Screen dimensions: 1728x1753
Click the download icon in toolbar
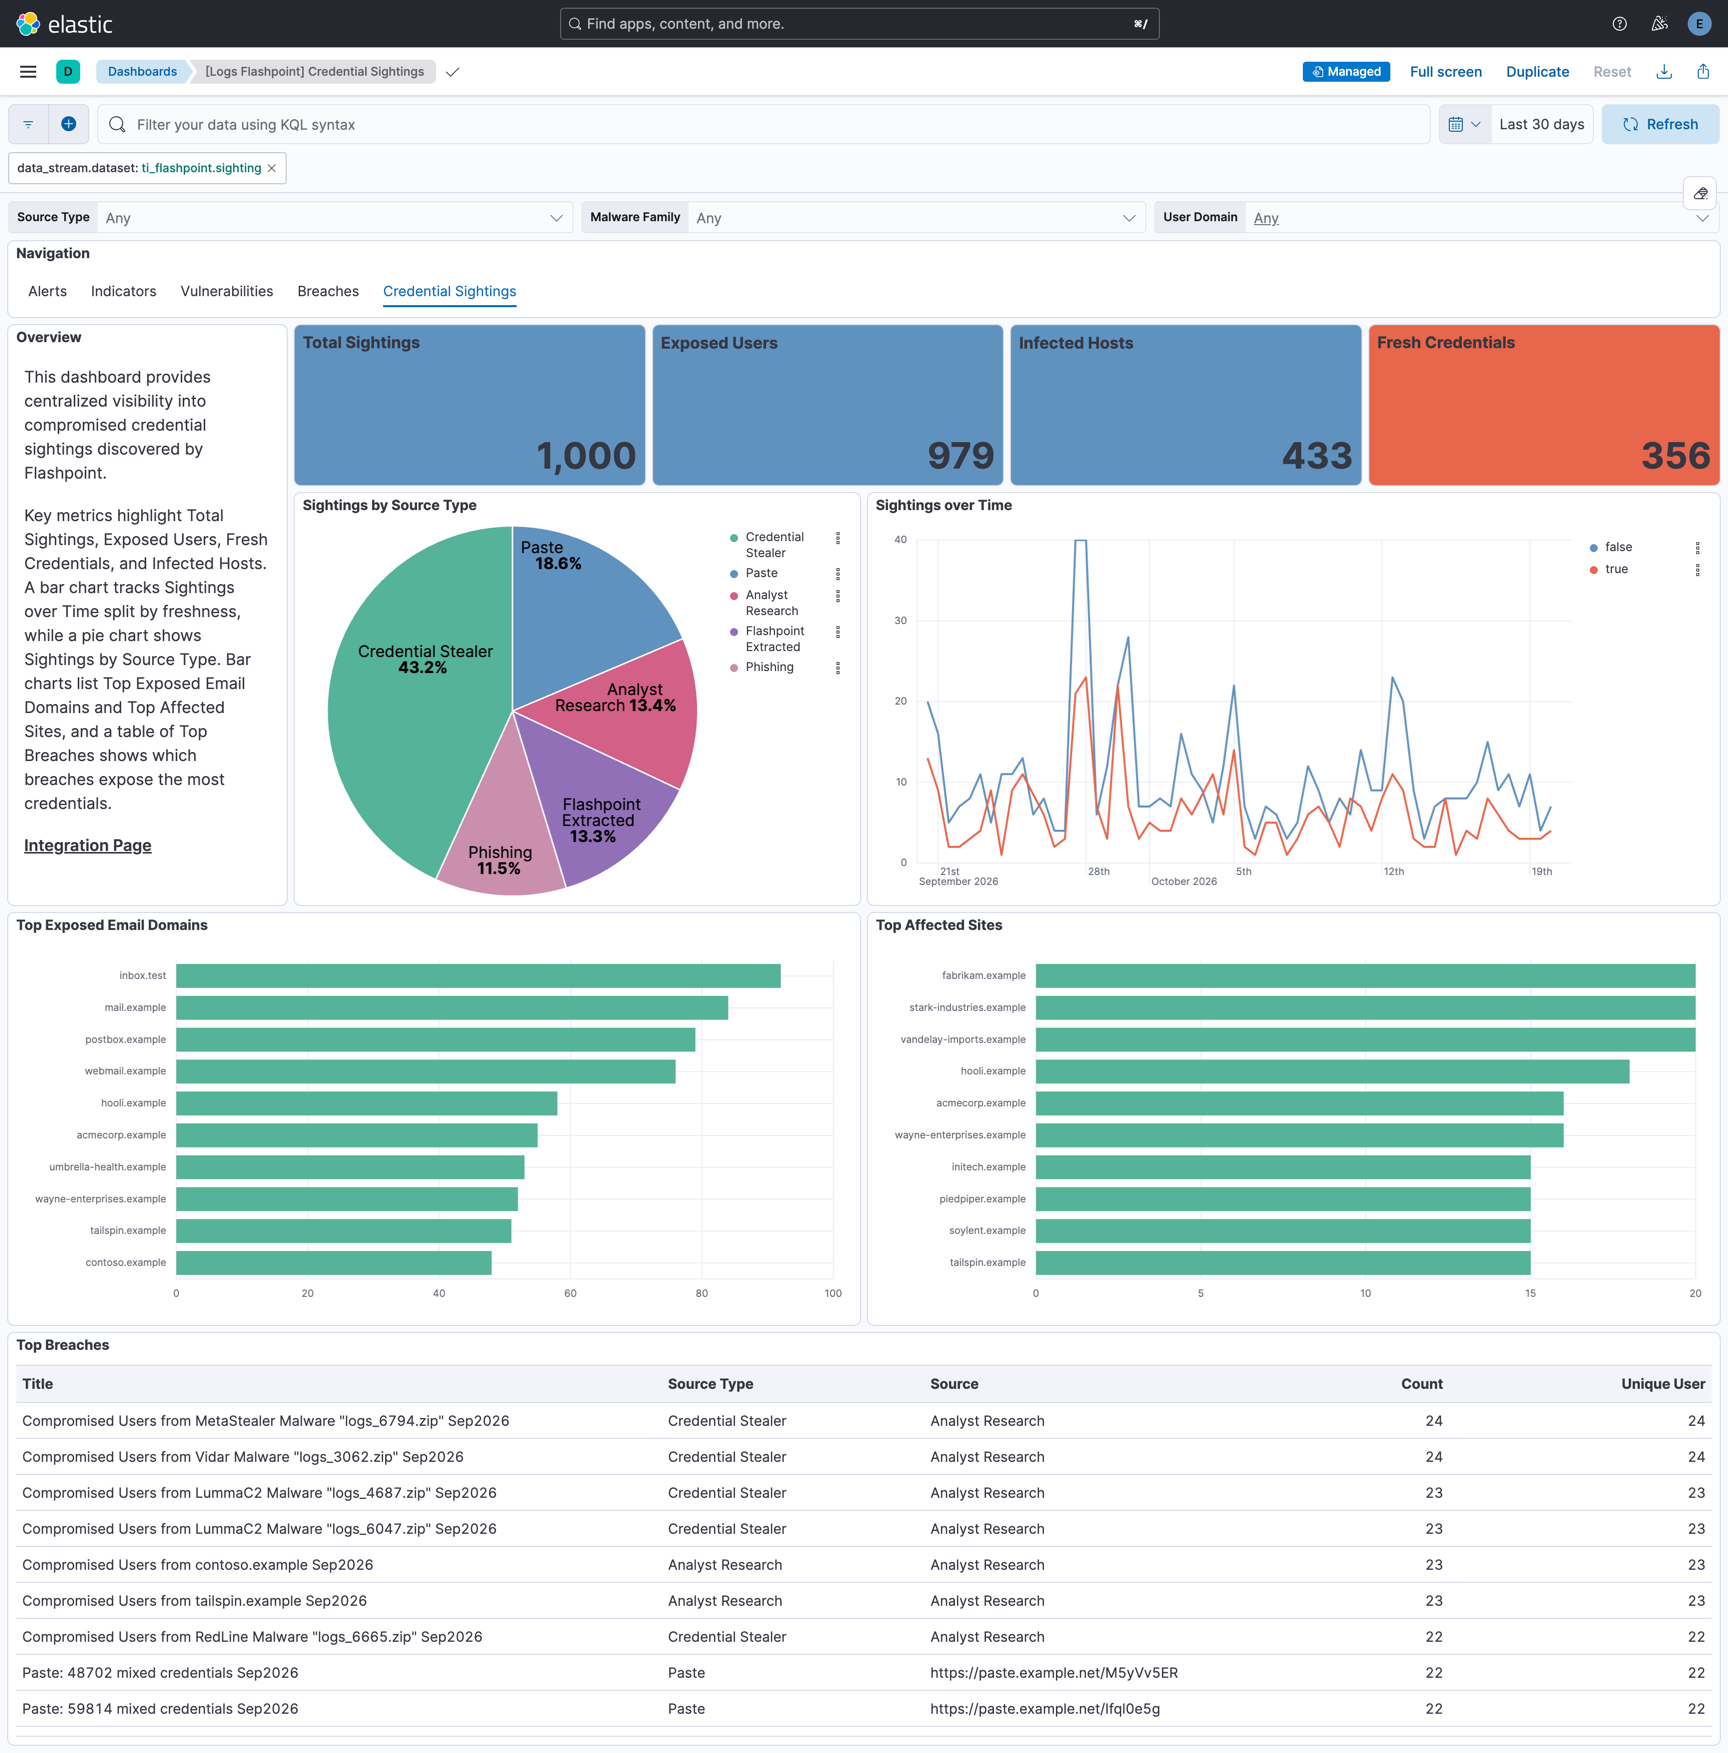1664,72
